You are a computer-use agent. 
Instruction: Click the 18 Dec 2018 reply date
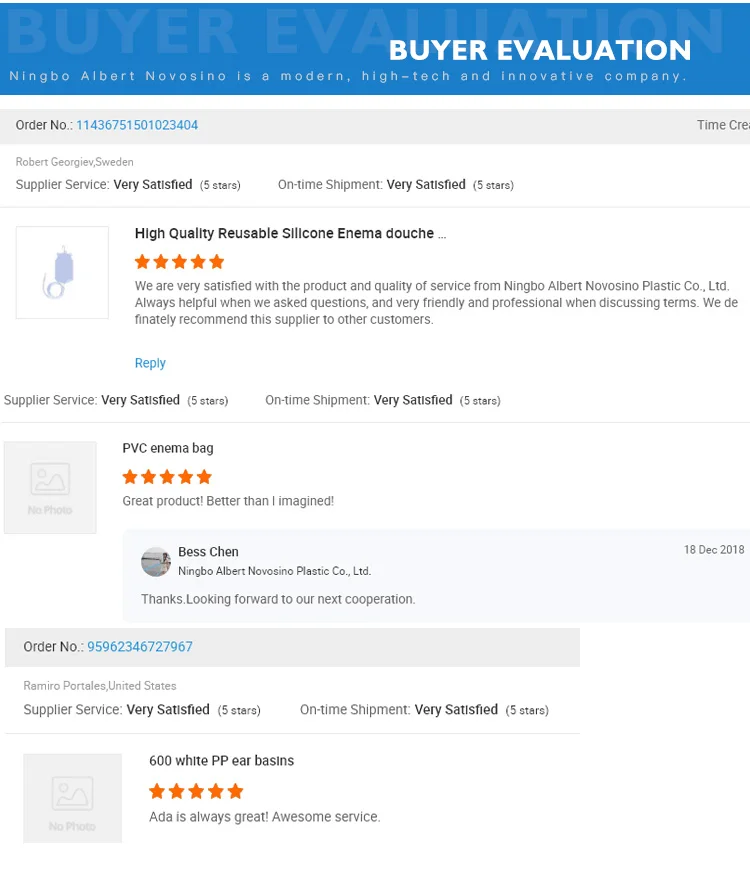click(x=714, y=550)
